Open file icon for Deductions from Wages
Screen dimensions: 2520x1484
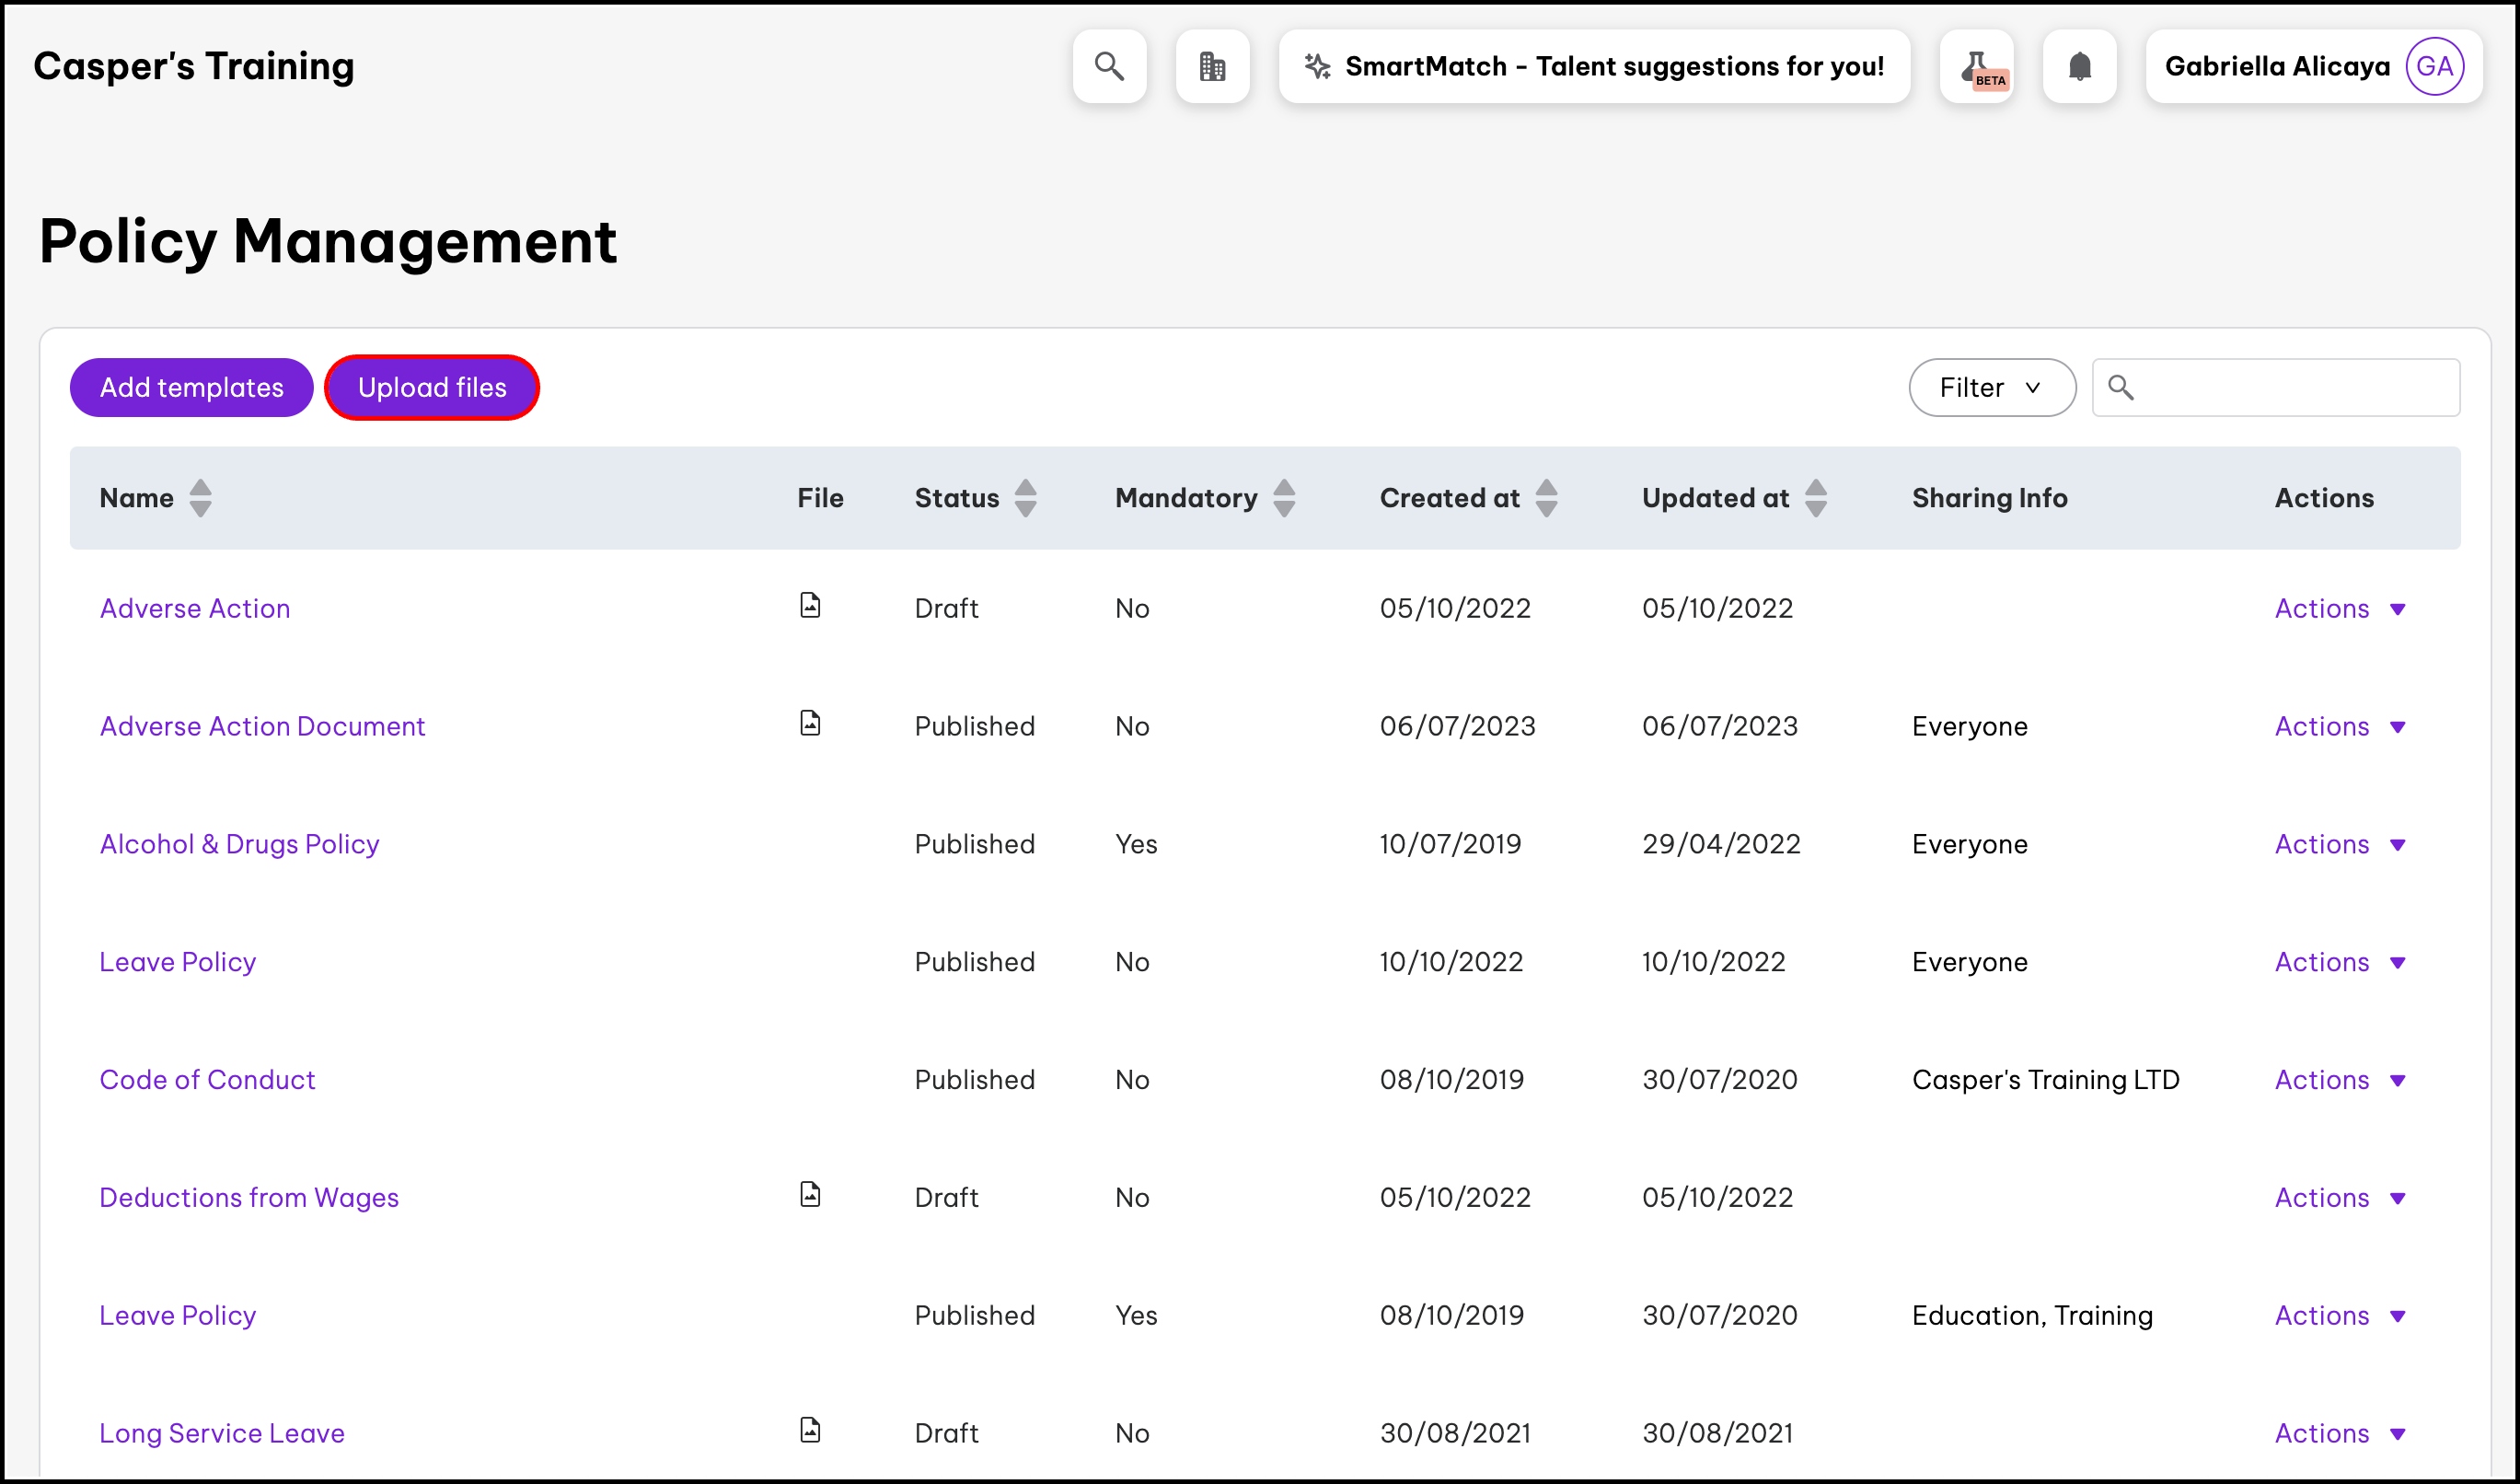tap(810, 1194)
